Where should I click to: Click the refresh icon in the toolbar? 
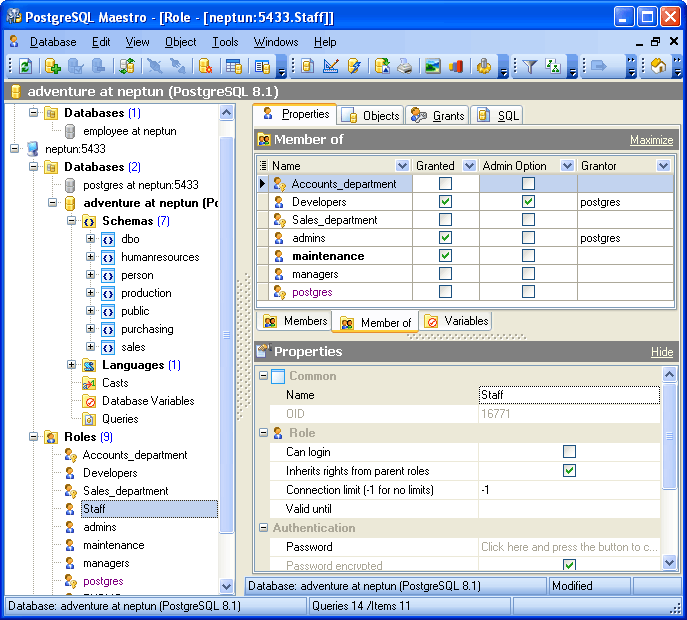25,67
